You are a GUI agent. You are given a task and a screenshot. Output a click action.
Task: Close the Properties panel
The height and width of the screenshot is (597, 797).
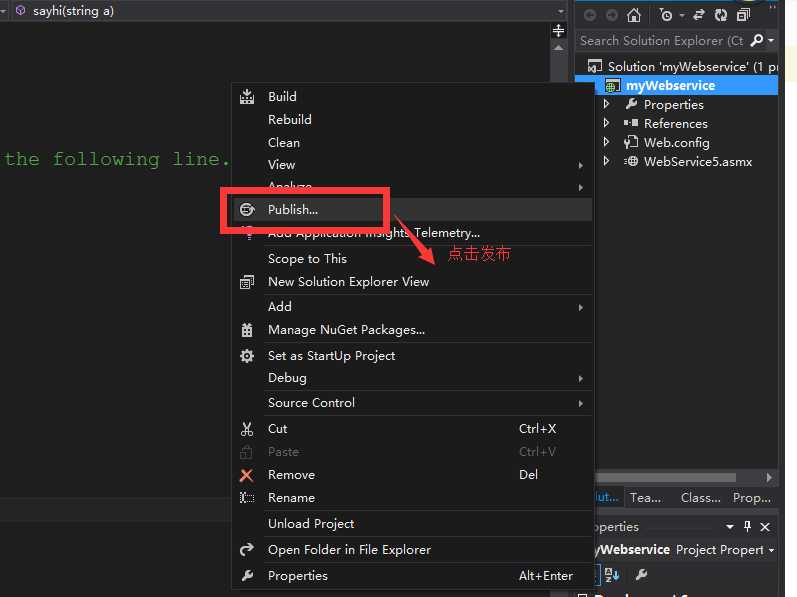tap(765, 527)
